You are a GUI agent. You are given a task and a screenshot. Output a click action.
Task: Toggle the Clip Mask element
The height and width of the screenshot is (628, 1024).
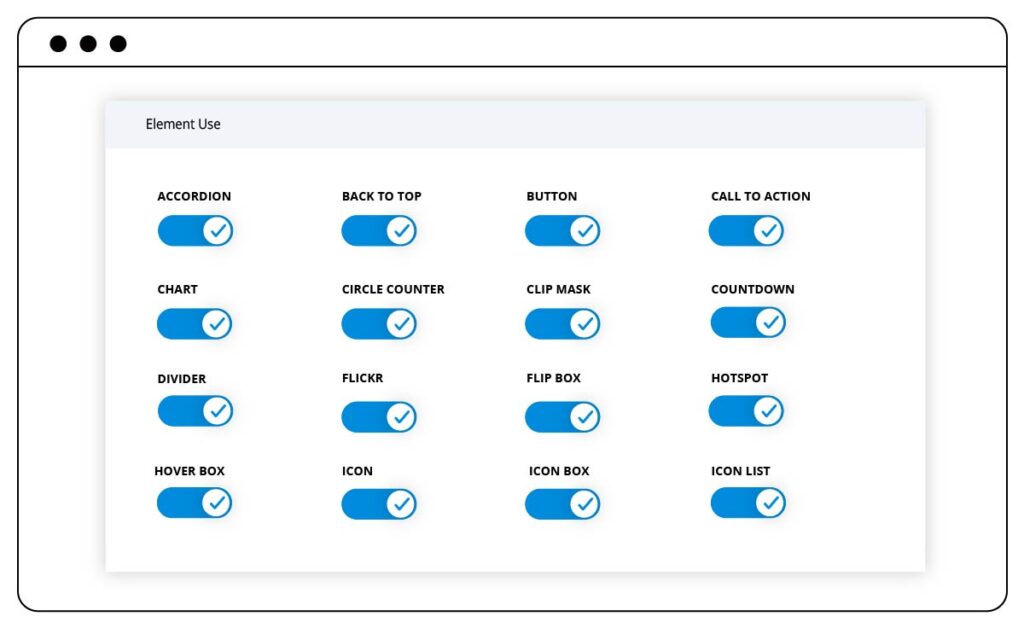(562, 324)
